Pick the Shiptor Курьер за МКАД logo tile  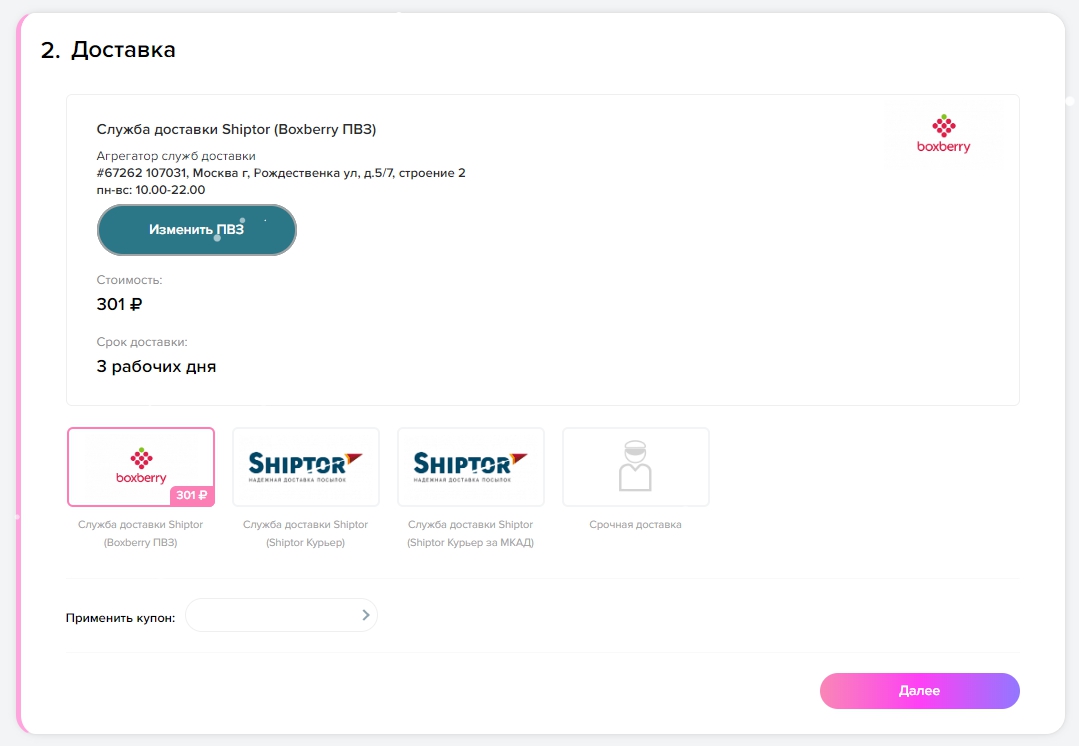[x=470, y=466]
